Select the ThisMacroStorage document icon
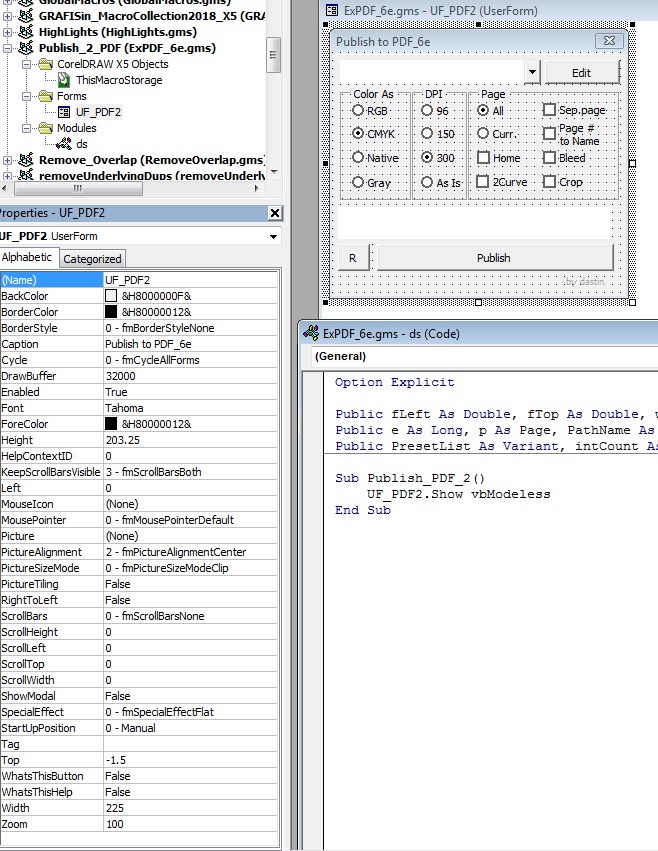The image size is (658, 851). pyautogui.click(x=64, y=80)
